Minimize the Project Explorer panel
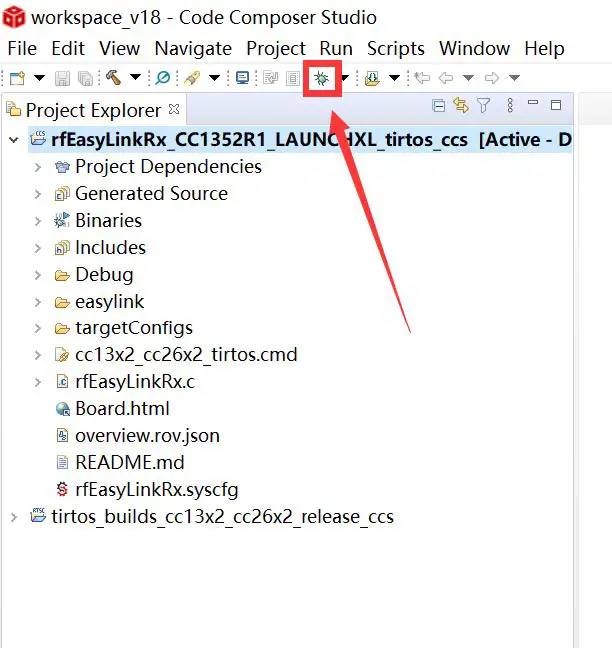 pos(533,102)
